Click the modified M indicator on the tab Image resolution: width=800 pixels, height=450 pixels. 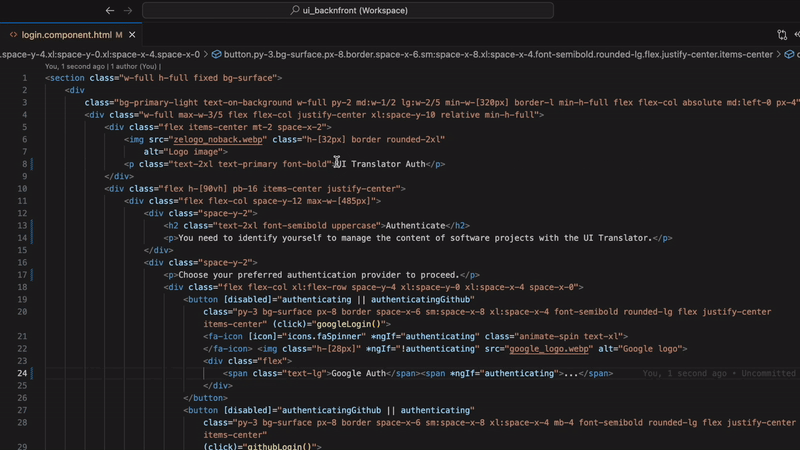click(119, 35)
